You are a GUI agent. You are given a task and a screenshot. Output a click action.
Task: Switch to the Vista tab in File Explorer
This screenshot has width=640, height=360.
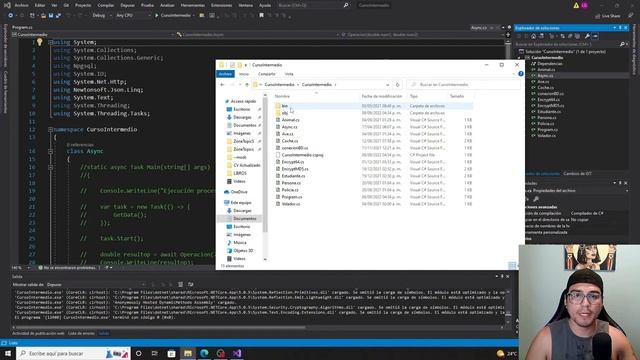tap(289, 74)
